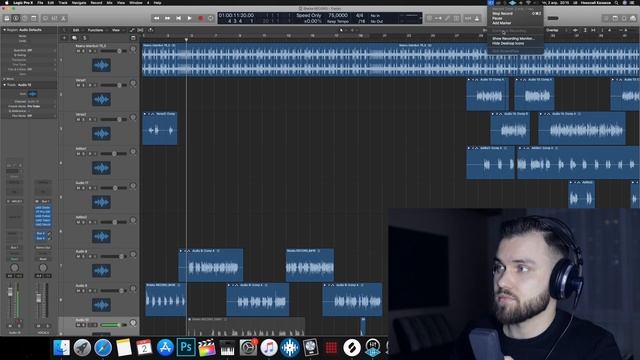Toggle the global Solo S button
This screenshot has height=360, width=640.
coord(84,38)
